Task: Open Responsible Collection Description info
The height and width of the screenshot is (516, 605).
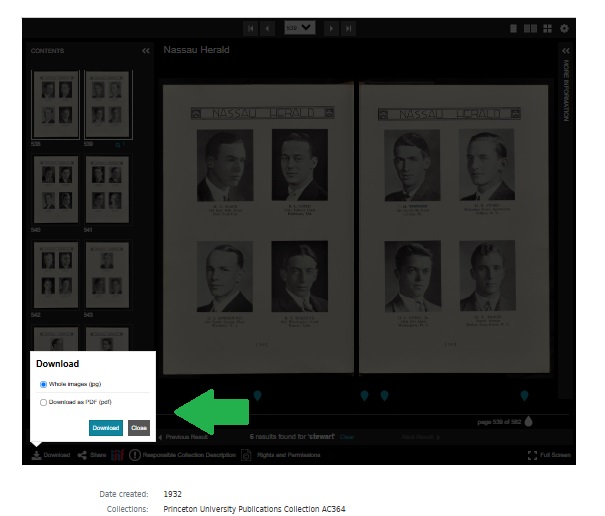Action: (x=182, y=455)
